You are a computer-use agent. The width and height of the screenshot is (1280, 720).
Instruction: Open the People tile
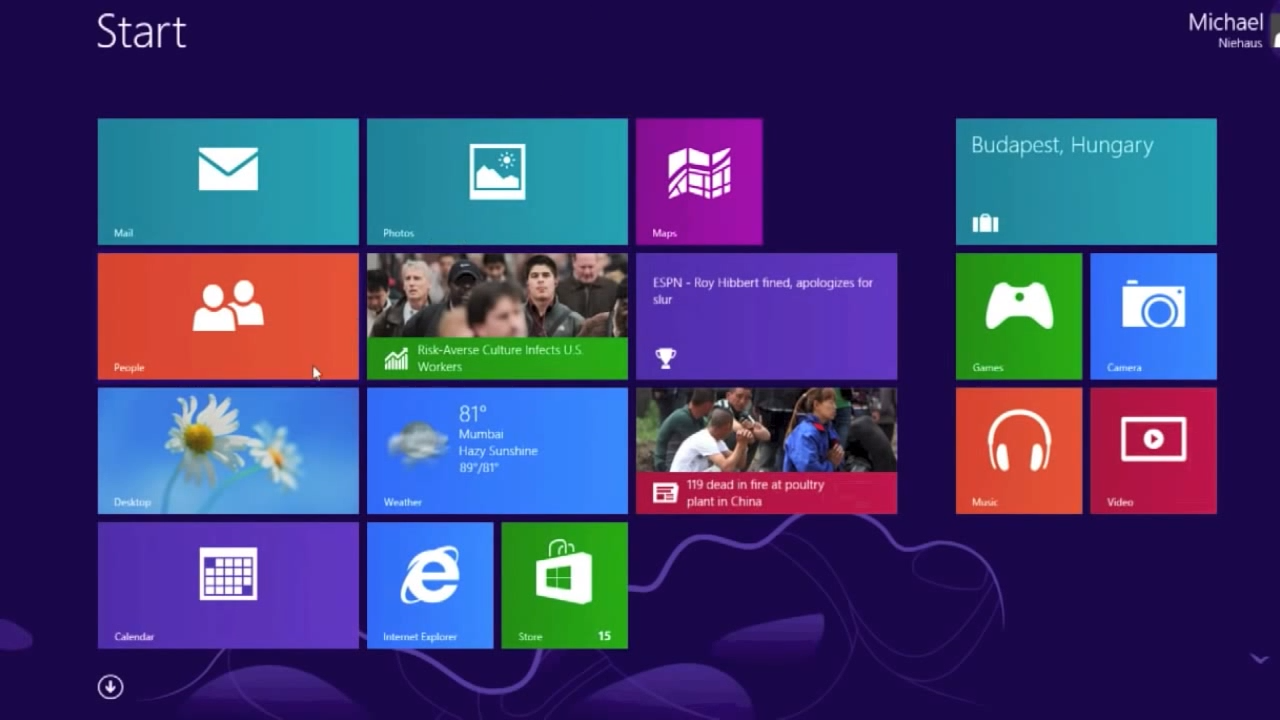point(228,316)
